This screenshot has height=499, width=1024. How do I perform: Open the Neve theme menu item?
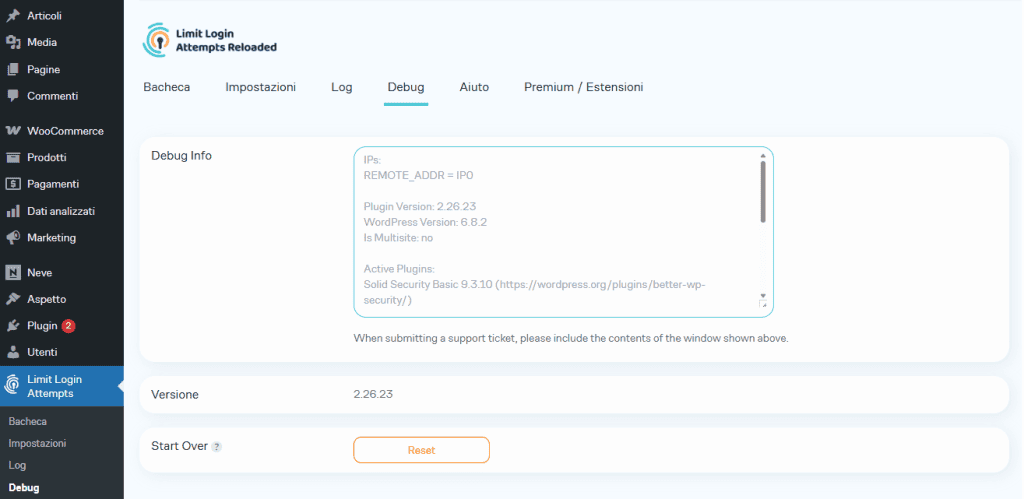click(x=39, y=272)
